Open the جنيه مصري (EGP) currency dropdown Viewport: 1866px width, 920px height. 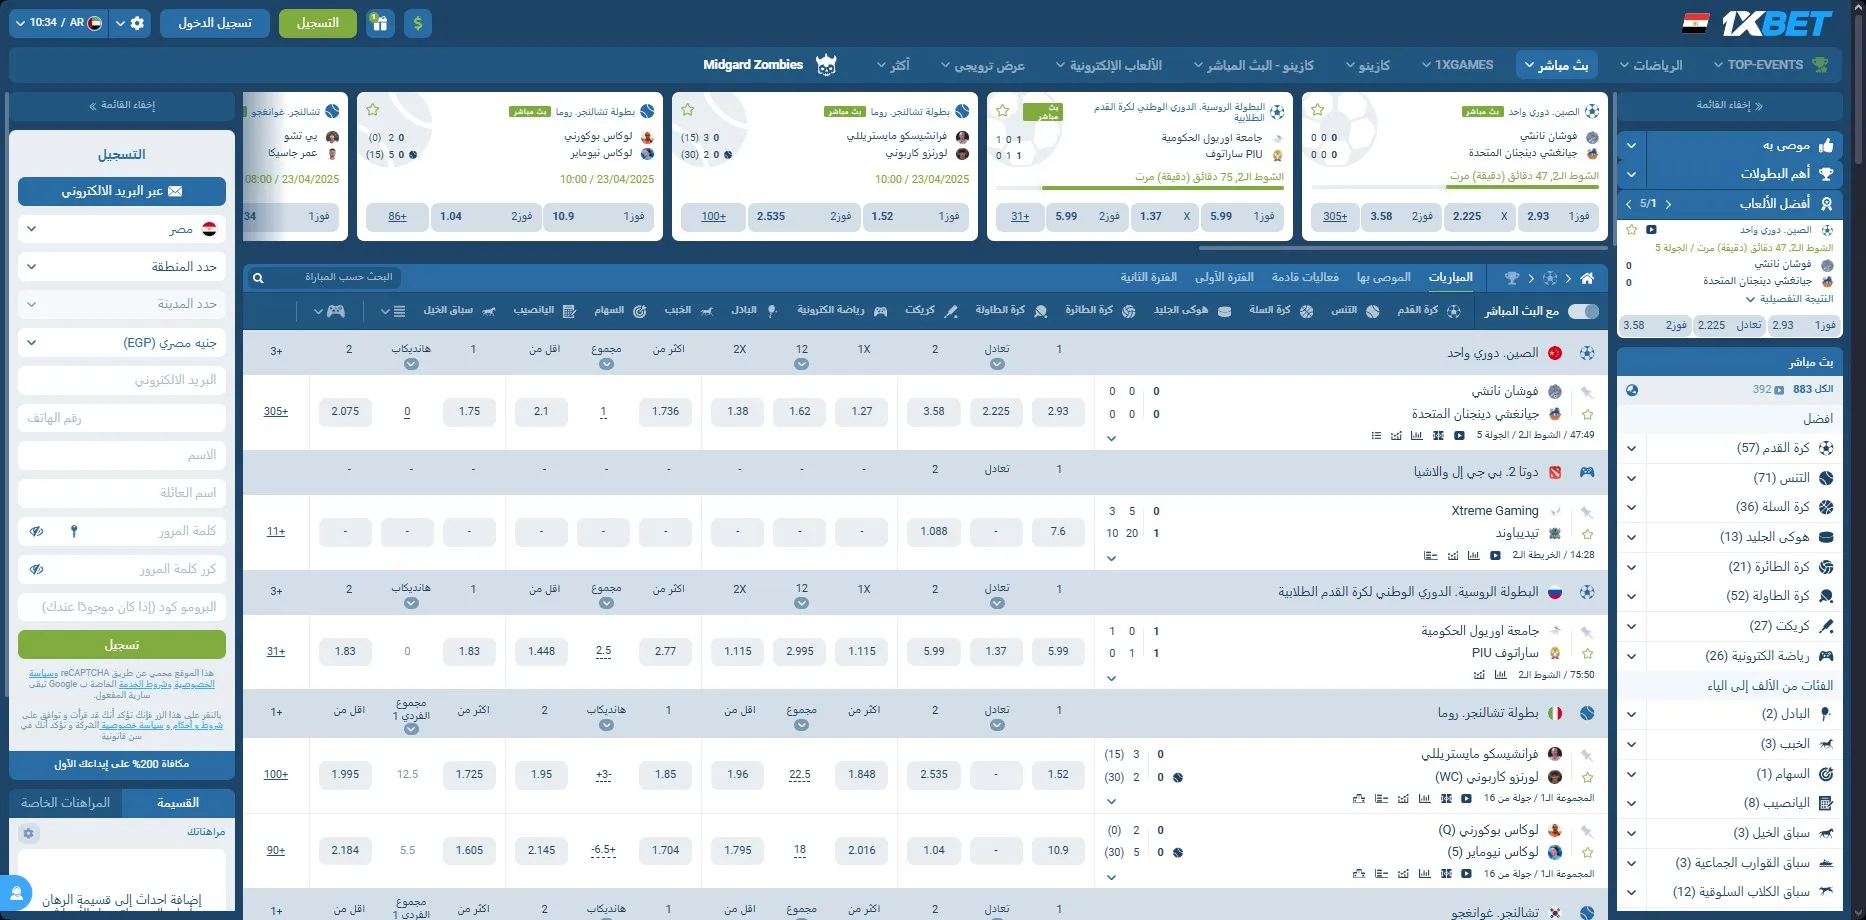coord(122,343)
